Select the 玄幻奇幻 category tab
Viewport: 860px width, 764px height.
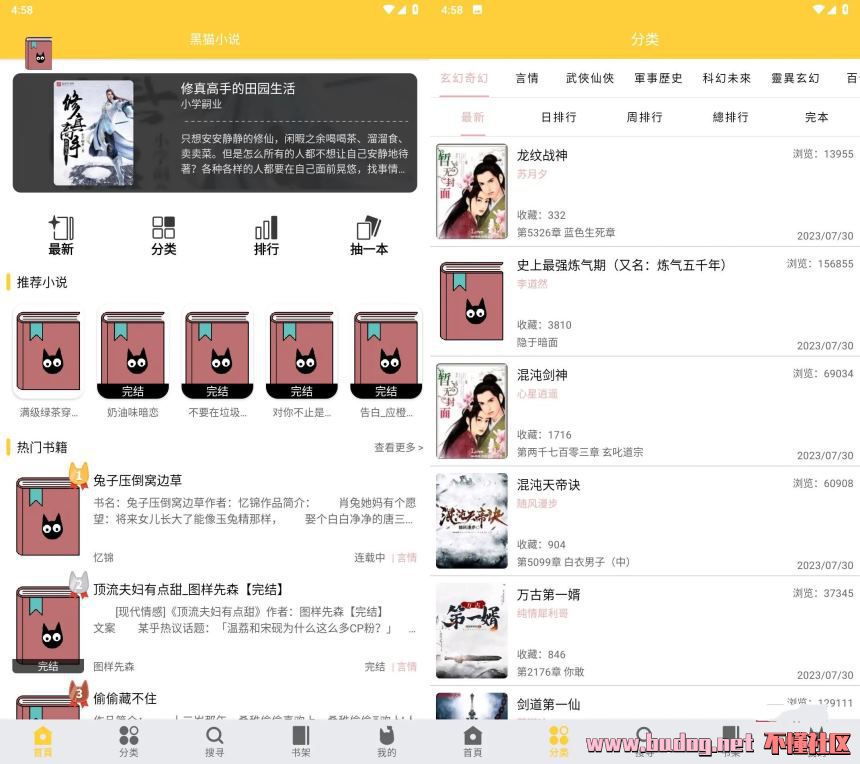pos(464,78)
